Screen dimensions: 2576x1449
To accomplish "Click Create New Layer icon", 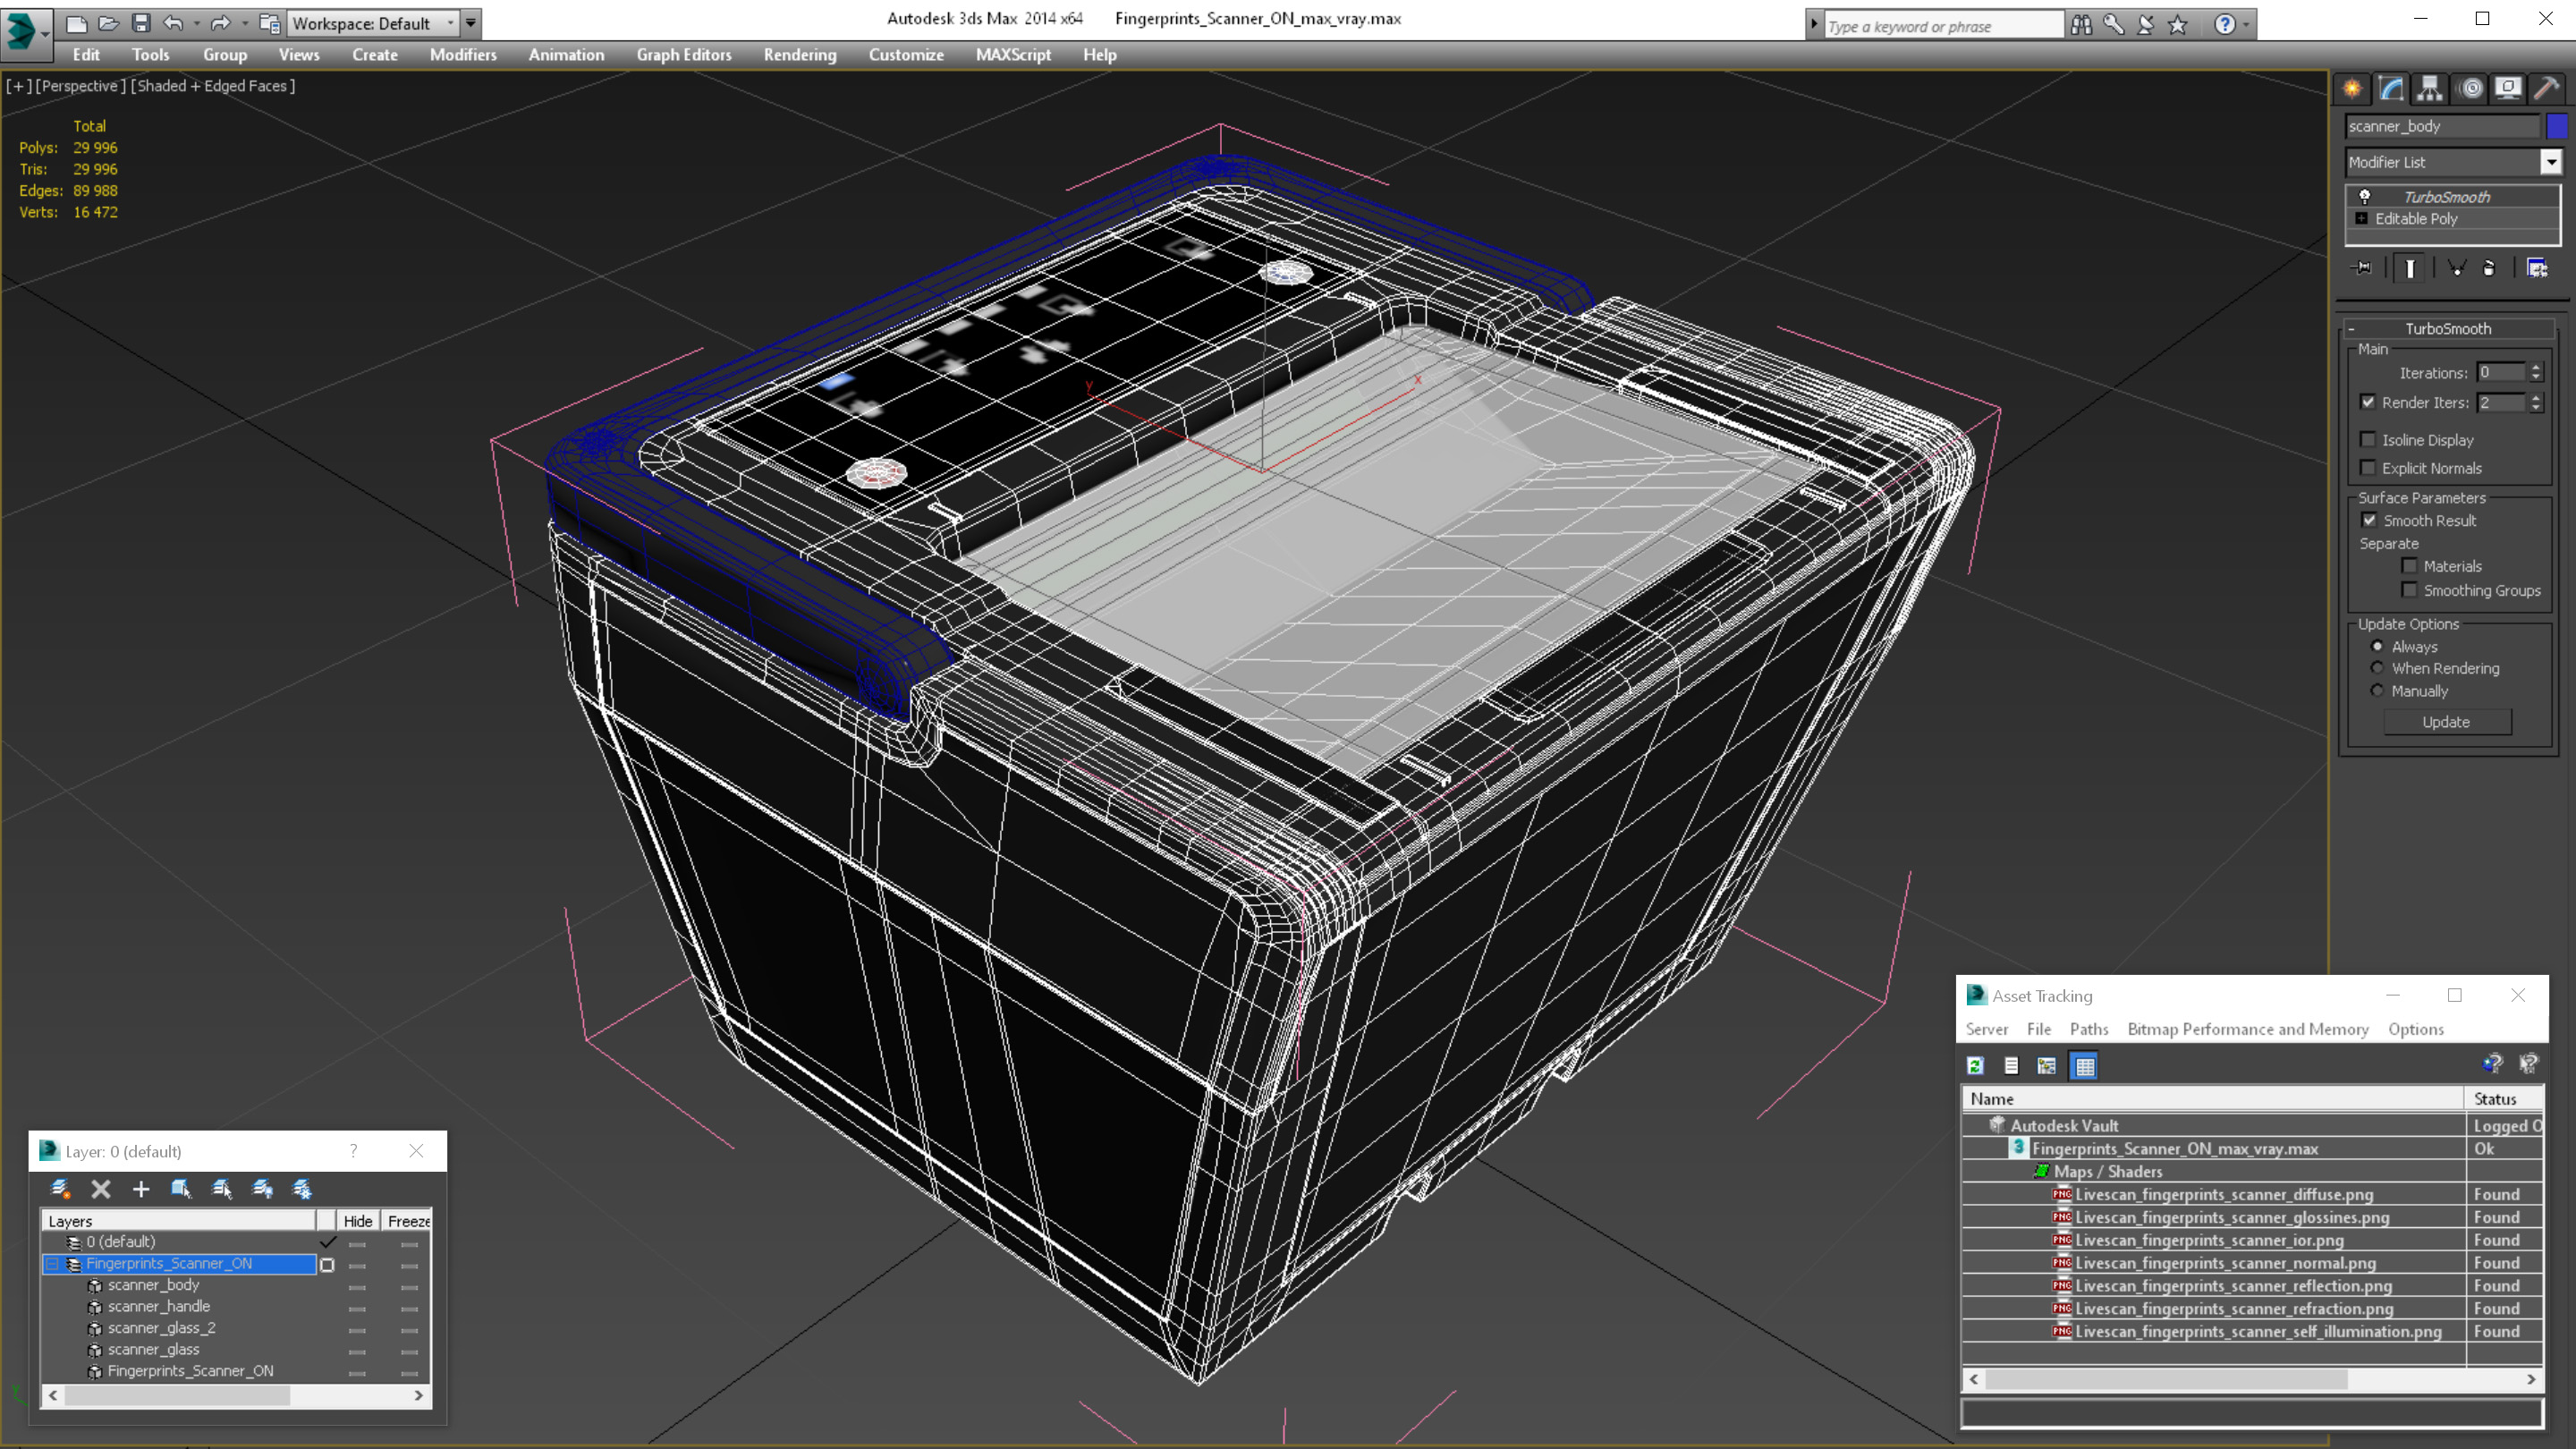I will [x=60, y=1189].
